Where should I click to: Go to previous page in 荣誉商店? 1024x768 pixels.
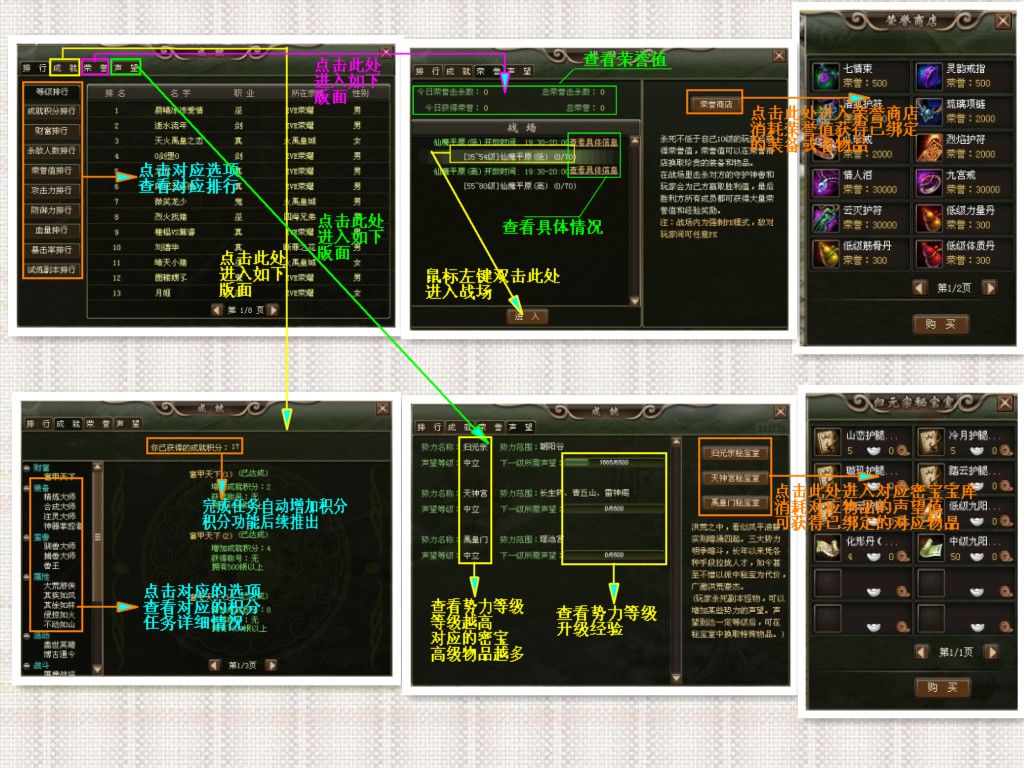pyautogui.click(x=920, y=288)
